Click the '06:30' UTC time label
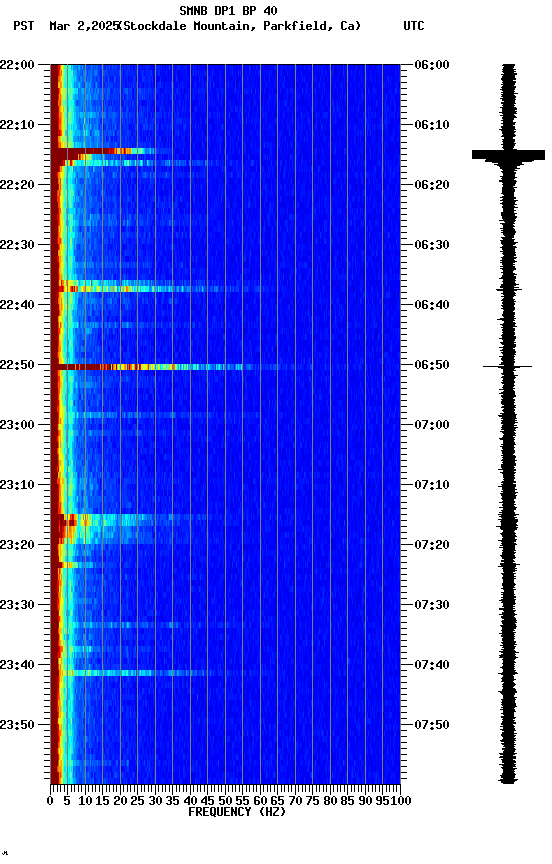The height and width of the screenshot is (864, 552). [432, 245]
